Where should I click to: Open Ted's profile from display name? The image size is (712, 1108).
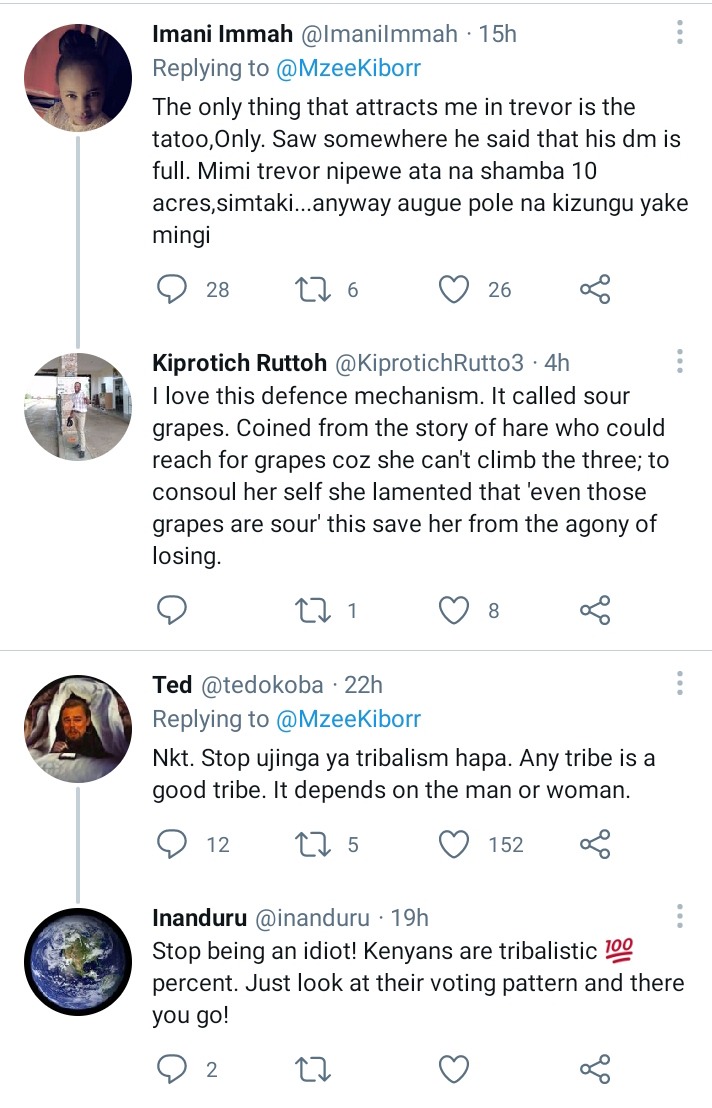click(x=172, y=685)
